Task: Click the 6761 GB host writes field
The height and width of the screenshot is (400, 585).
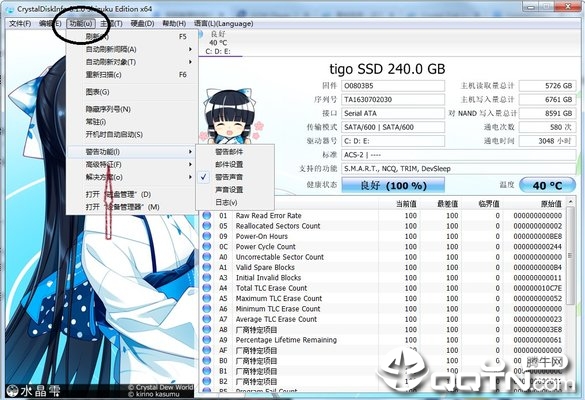Action: 547,100
